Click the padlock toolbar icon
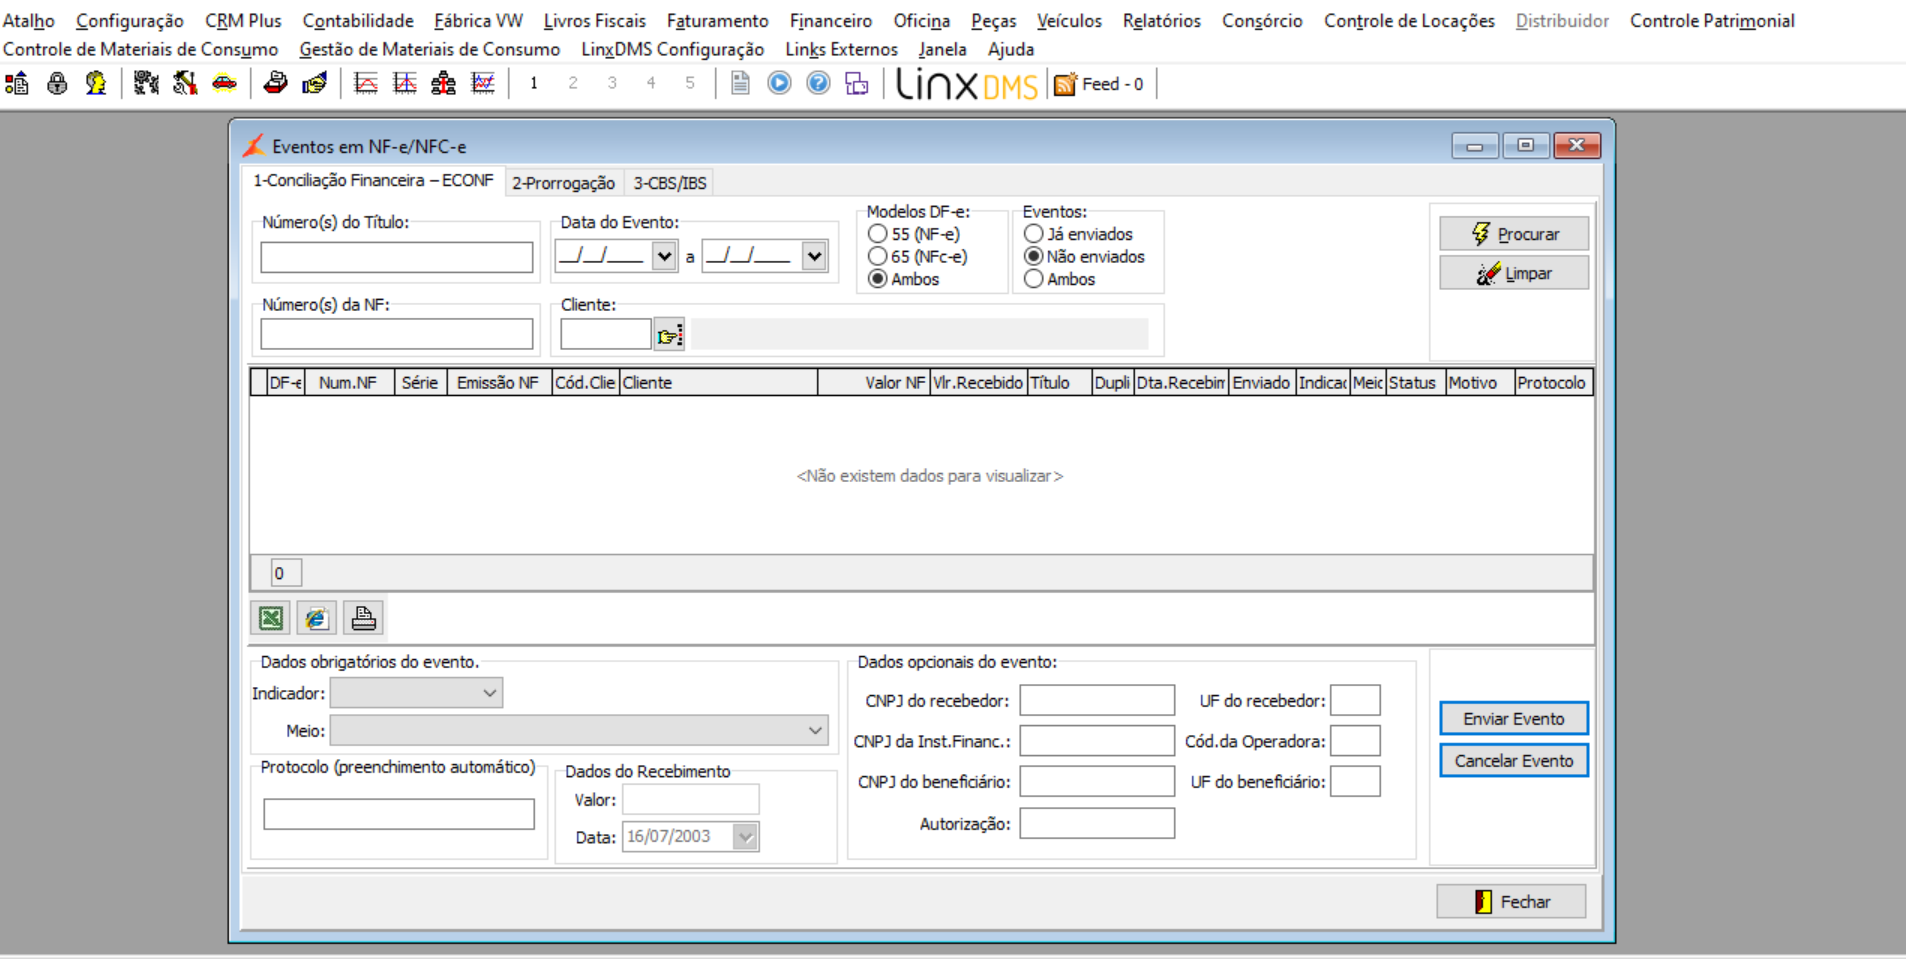The image size is (1906, 959). click(57, 84)
